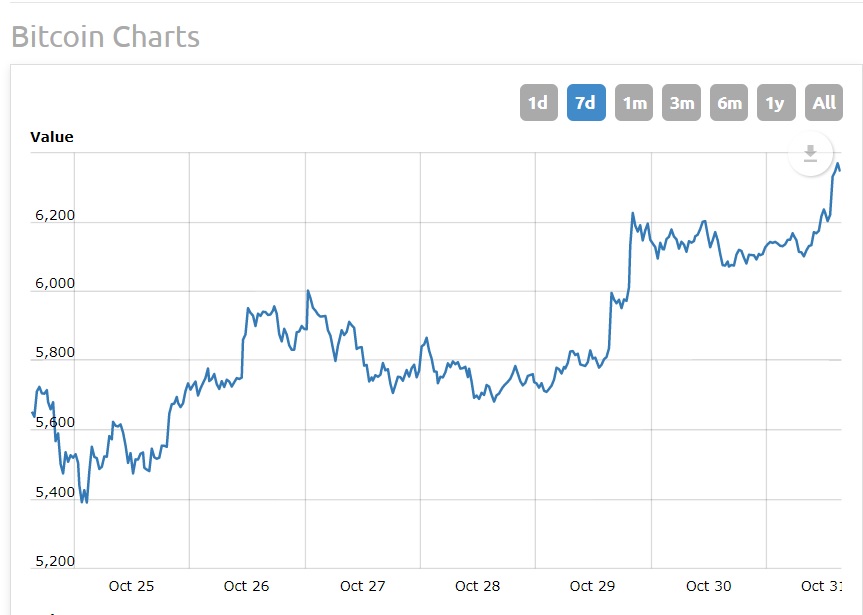The image size is (863, 615).
Task: Select the Oct 26 axis label
Action: [247, 586]
